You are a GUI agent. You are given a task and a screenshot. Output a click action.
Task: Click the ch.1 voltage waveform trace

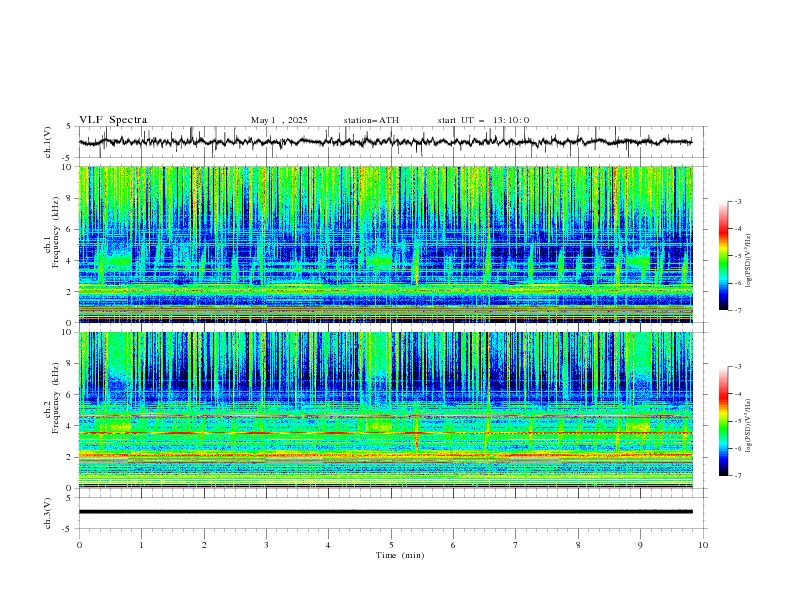pyautogui.click(x=385, y=142)
